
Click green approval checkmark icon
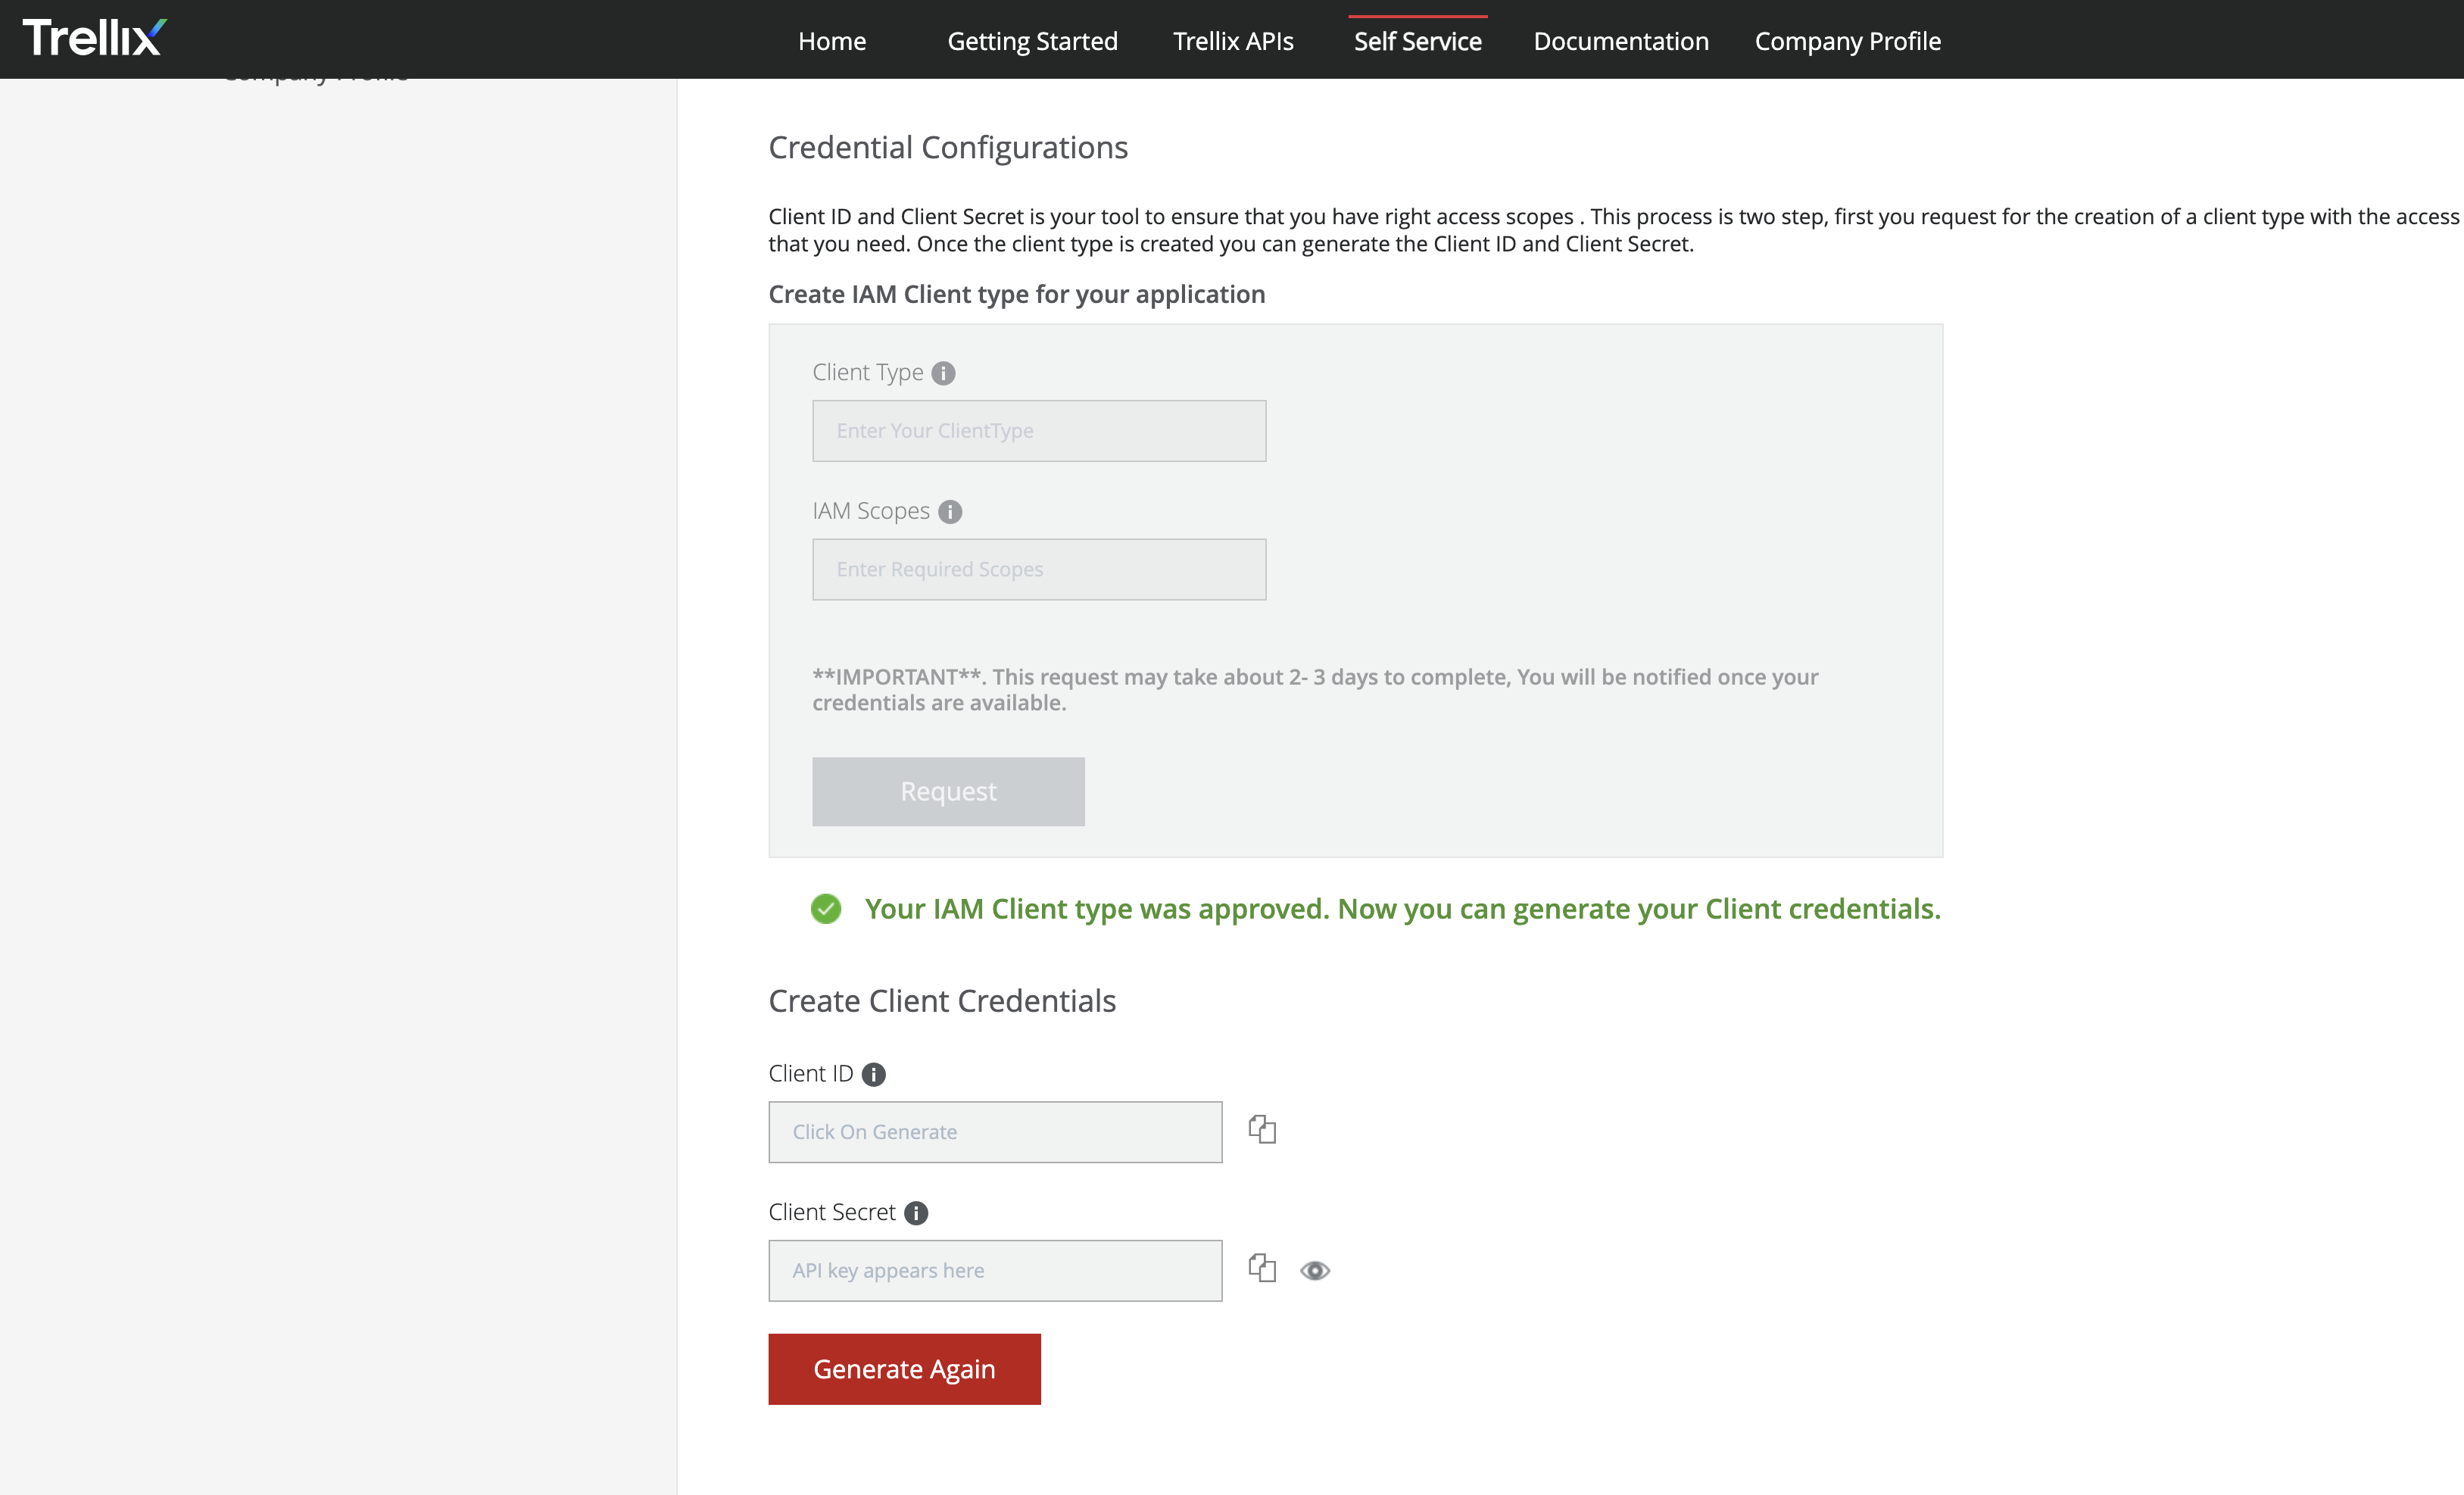[826, 909]
